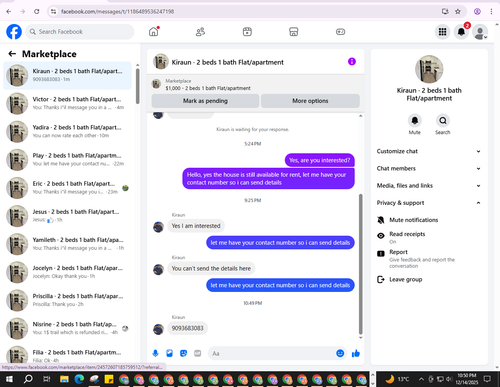The image size is (500, 387).
Task: Open Yadira conversation in list
Action: (68, 132)
